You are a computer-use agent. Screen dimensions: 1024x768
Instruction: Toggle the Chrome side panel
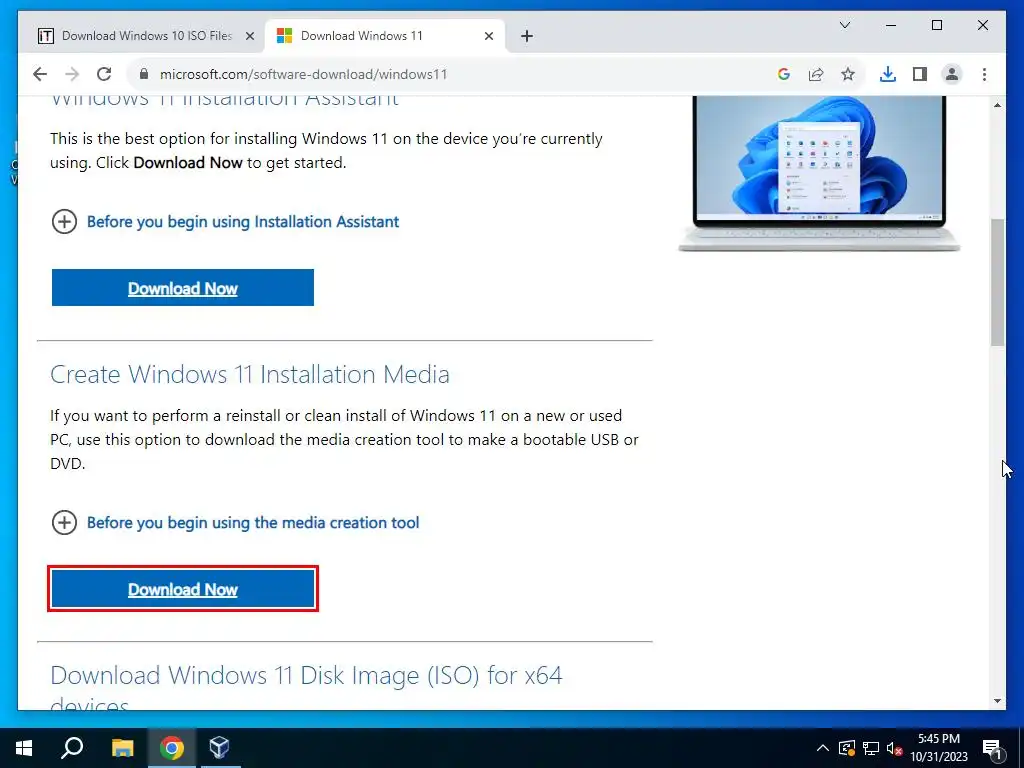(x=920, y=74)
